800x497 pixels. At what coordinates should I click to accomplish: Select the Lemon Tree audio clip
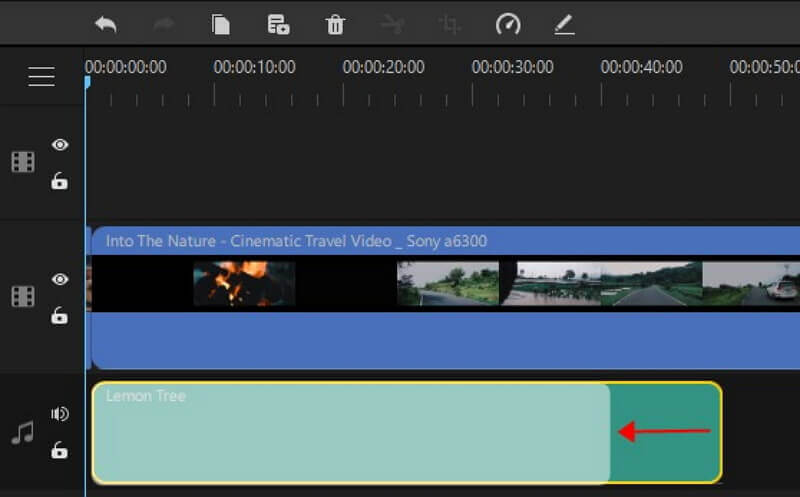407,432
